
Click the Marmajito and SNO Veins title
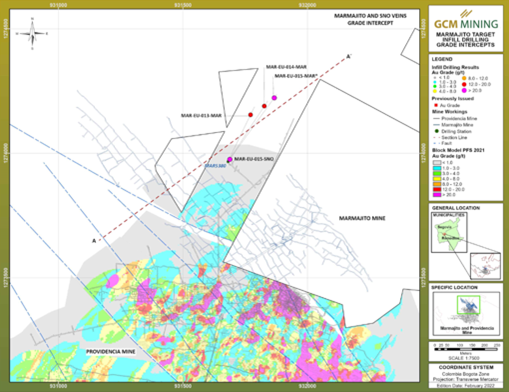coord(370,20)
